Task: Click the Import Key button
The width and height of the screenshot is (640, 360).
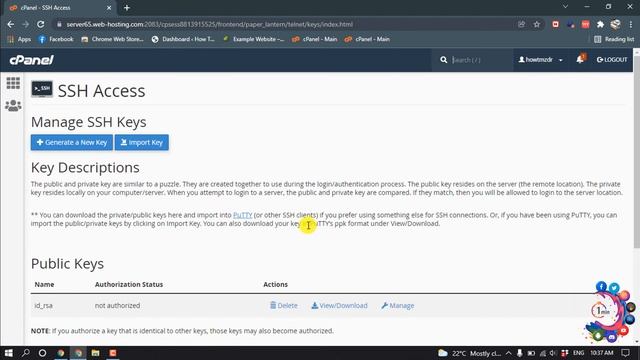Action: 142,142
